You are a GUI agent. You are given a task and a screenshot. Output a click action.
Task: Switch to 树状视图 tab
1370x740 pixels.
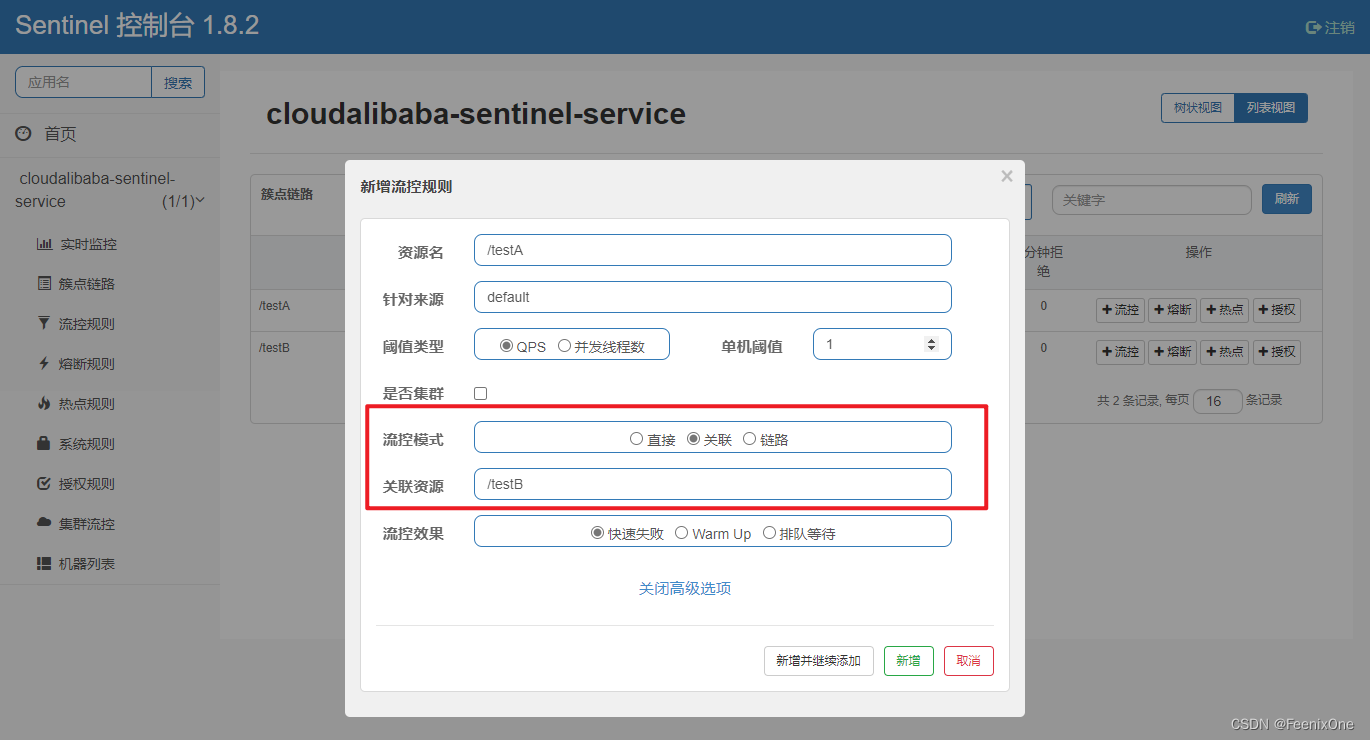coord(1197,108)
